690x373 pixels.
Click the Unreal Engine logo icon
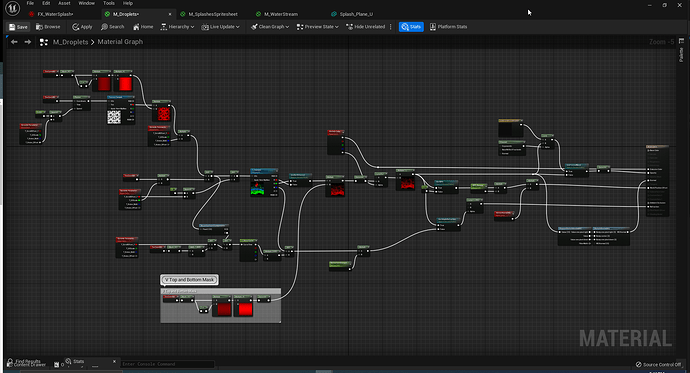(x=12, y=8)
